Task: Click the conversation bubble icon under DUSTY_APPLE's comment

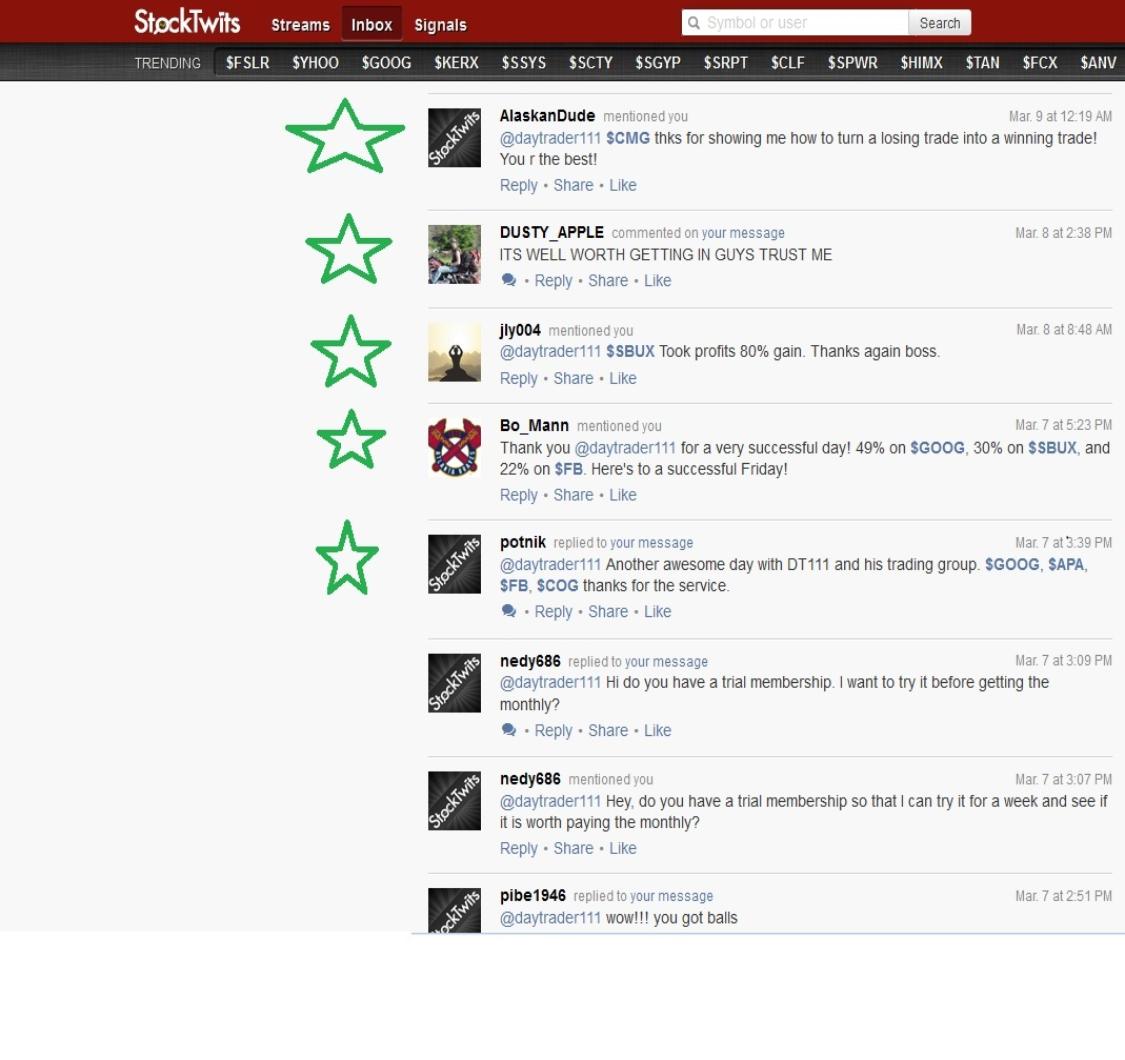Action: [x=509, y=281]
